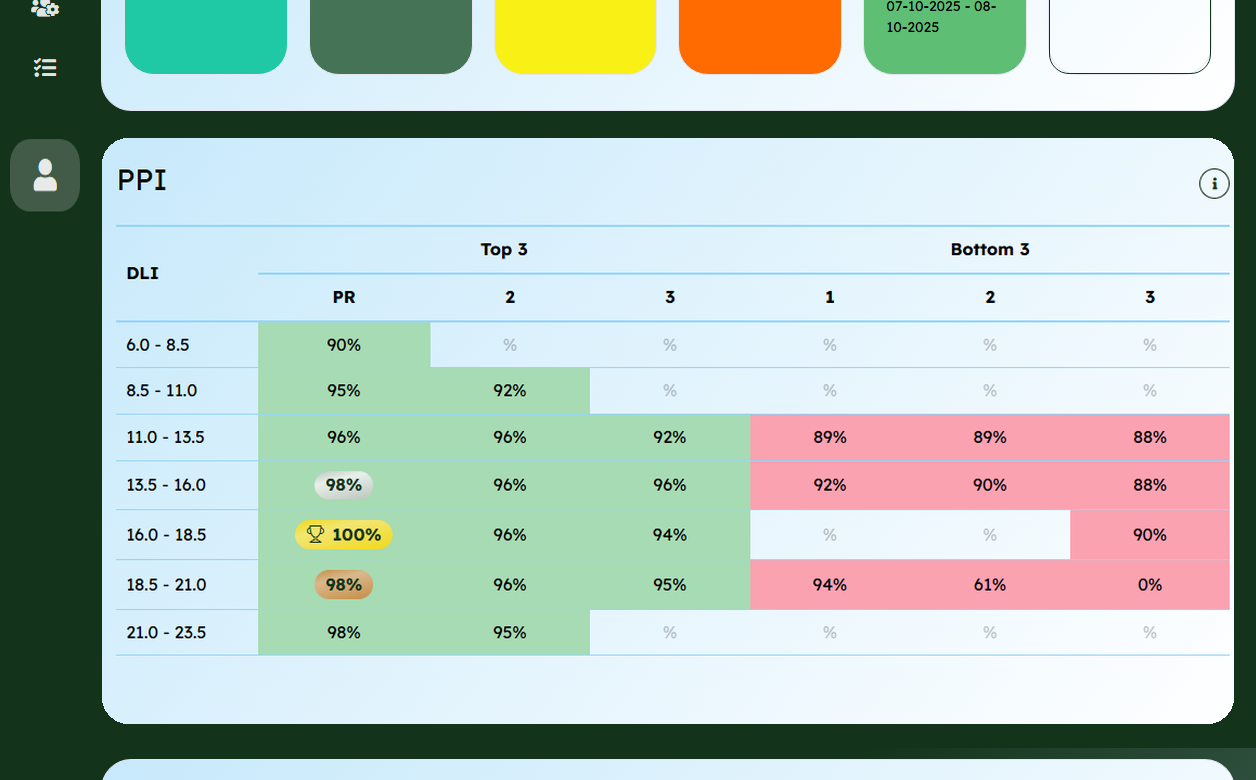Click the 94% cell in row 16.0 - 18.5

pyautogui.click(x=670, y=535)
